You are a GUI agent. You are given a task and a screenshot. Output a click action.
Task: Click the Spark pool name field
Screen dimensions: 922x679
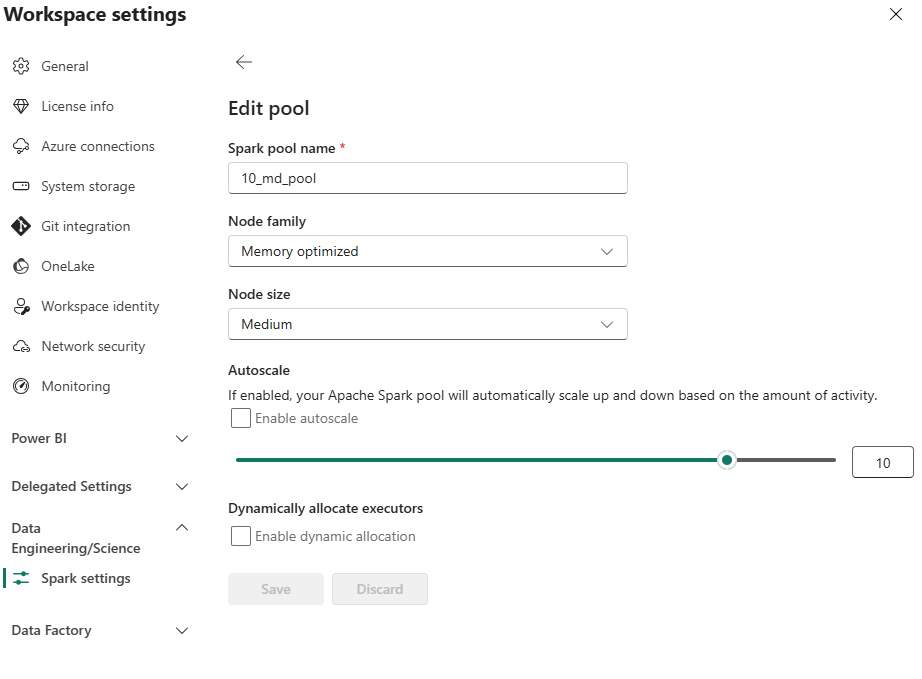(x=427, y=178)
